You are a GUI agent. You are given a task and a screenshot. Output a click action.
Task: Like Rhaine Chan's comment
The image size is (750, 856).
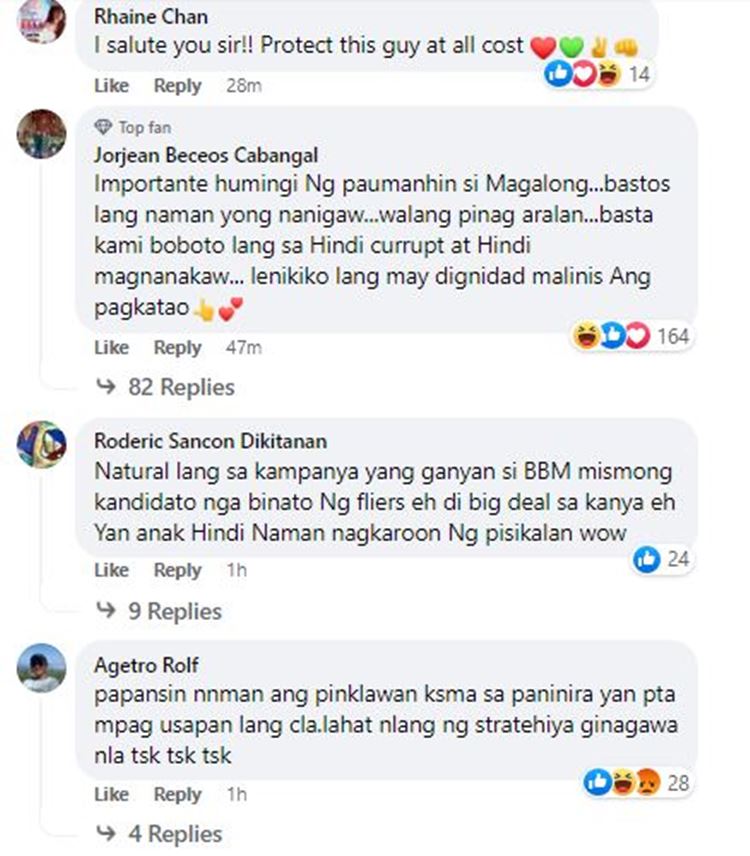tap(111, 86)
